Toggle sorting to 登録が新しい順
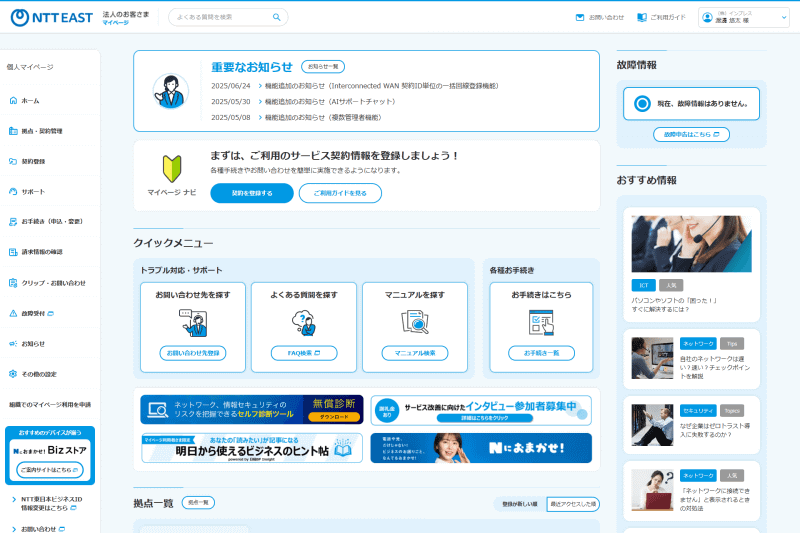This screenshot has width=800, height=533. (x=520, y=504)
